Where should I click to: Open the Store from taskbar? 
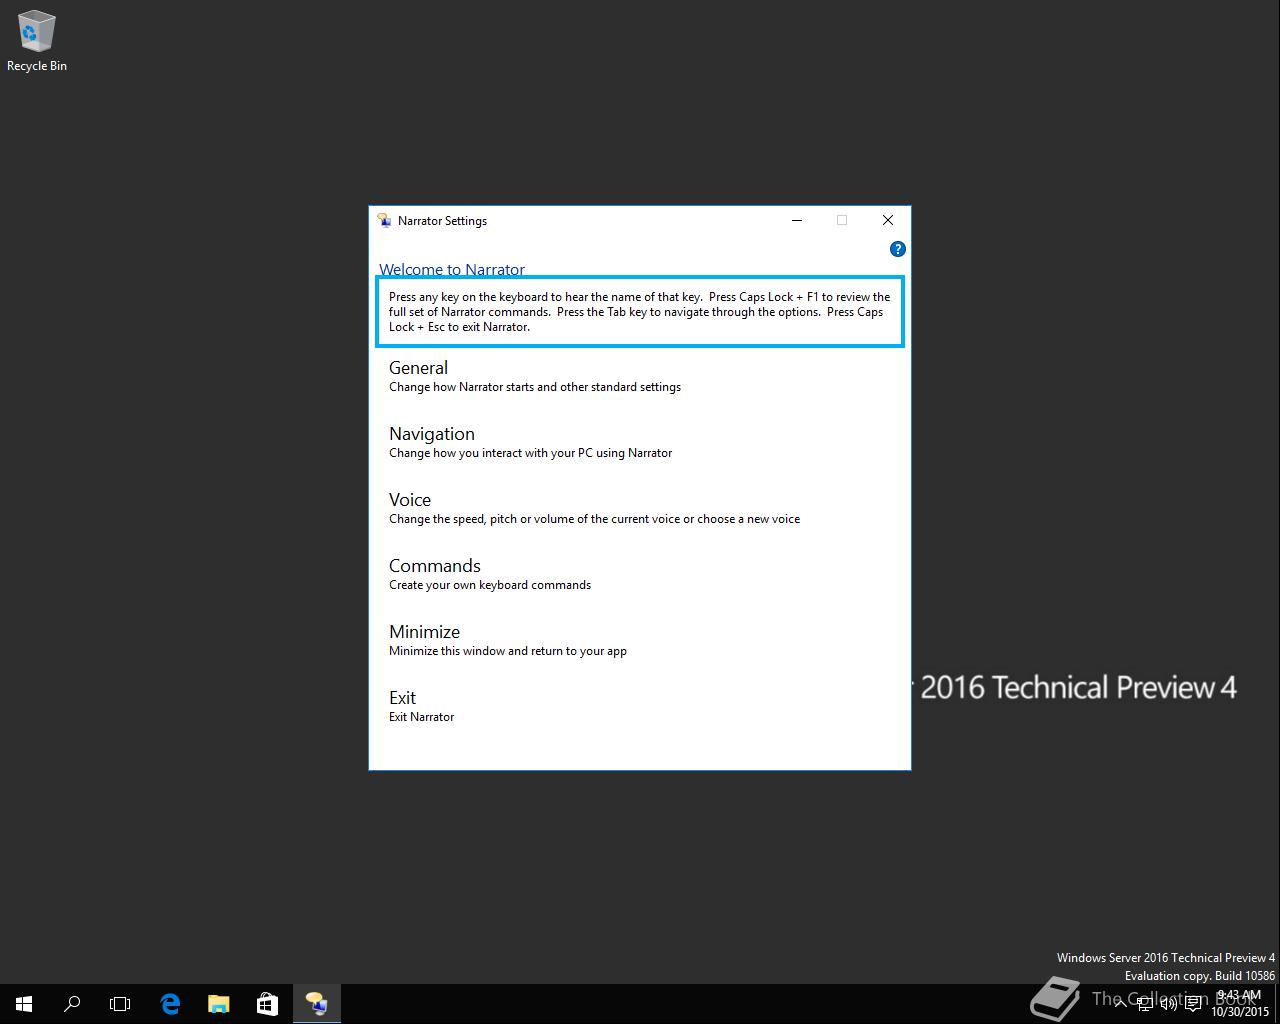[267, 1004]
